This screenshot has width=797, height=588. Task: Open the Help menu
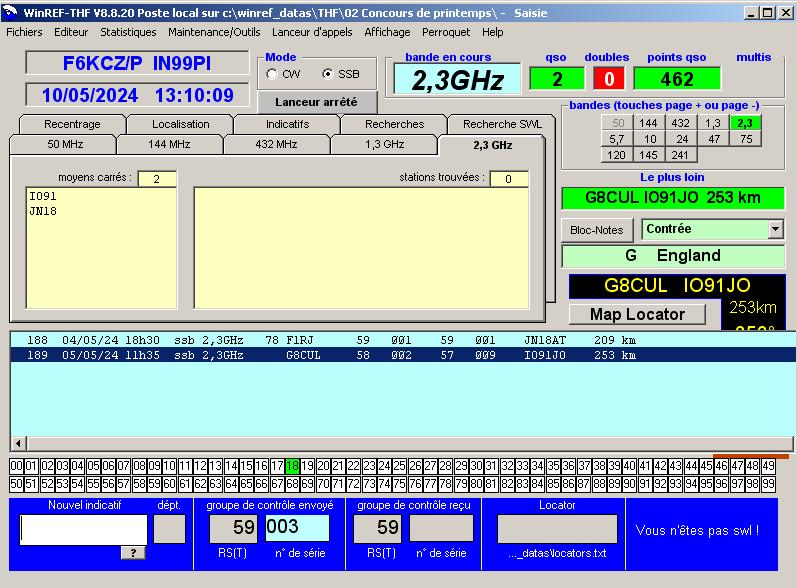click(493, 32)
